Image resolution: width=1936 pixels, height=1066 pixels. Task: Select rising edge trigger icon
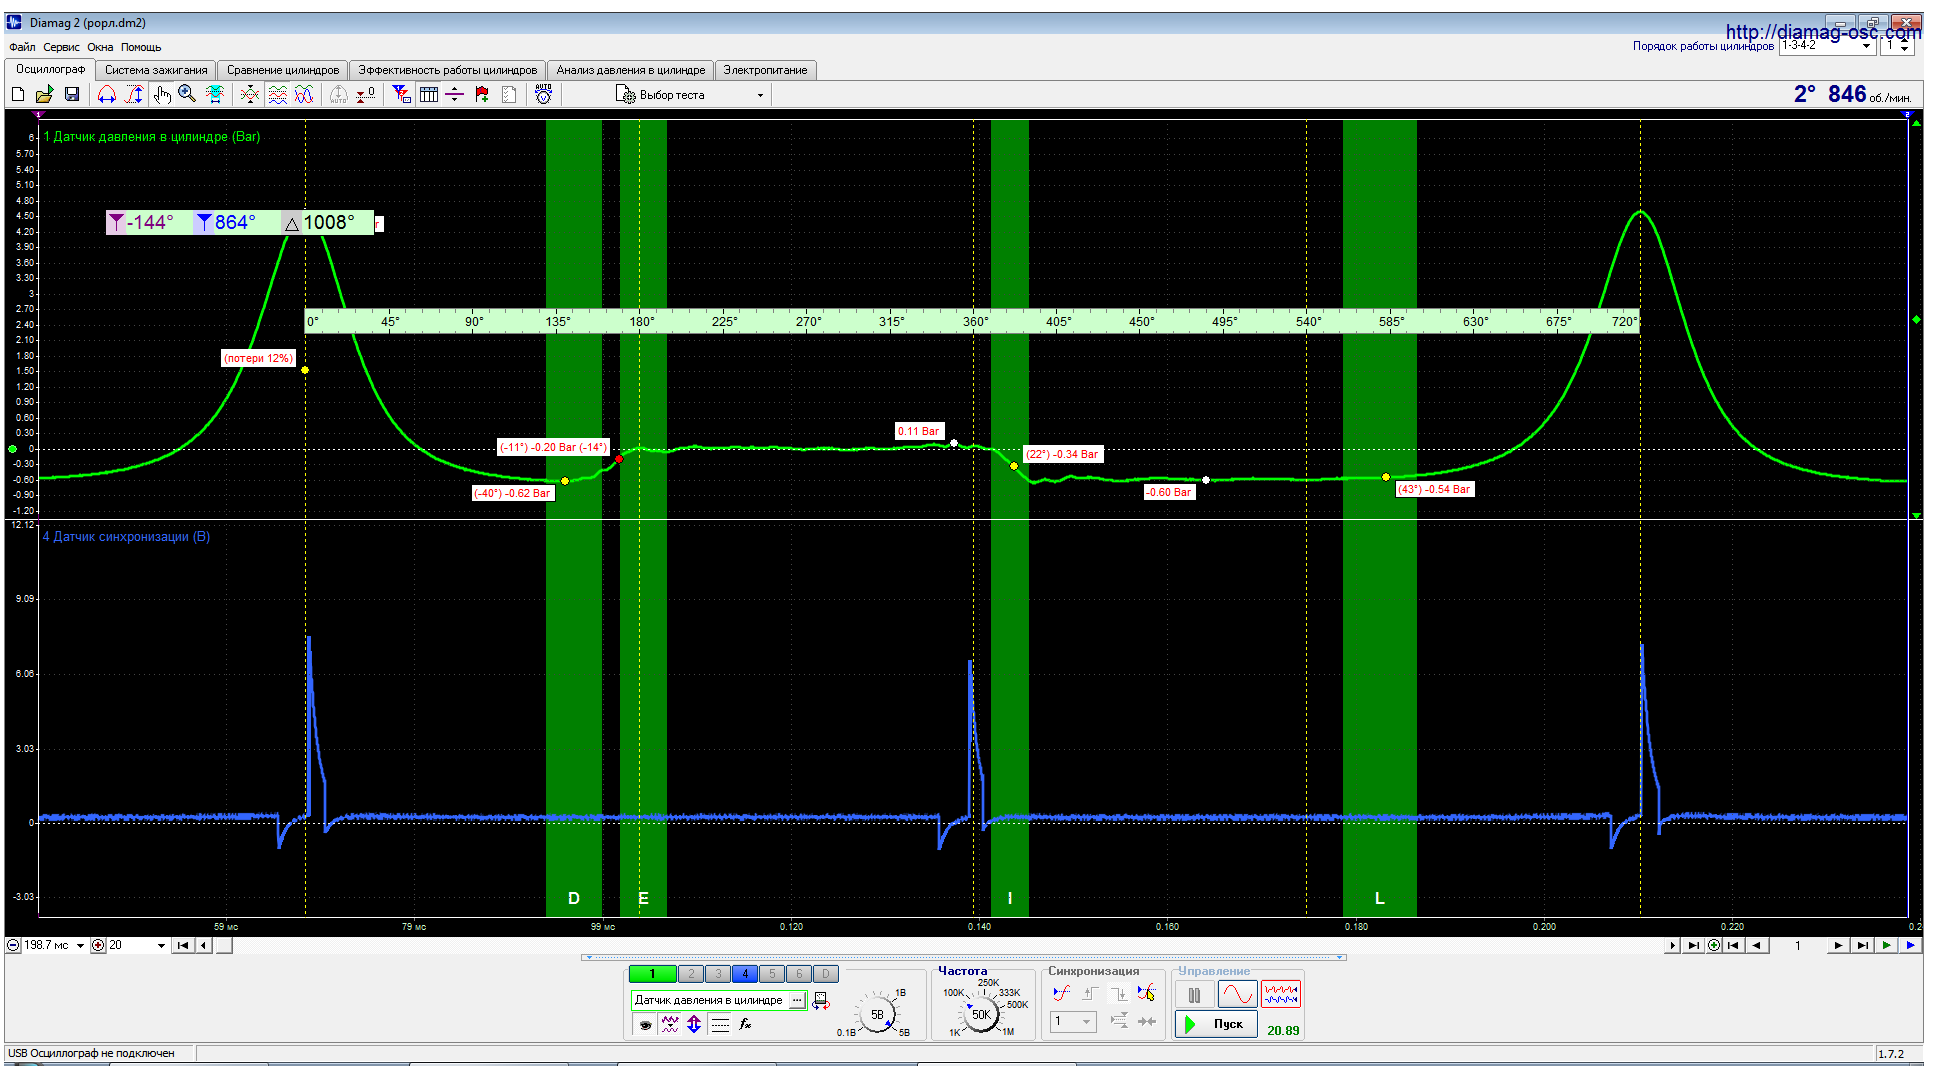tap(1091, 993)
